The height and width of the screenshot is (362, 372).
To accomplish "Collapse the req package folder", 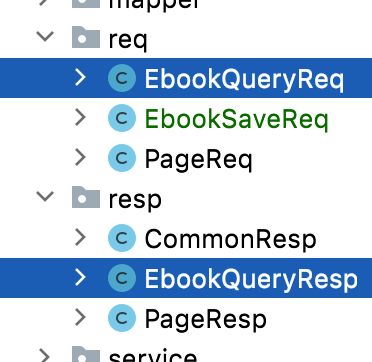I will [x=45, y=36].
